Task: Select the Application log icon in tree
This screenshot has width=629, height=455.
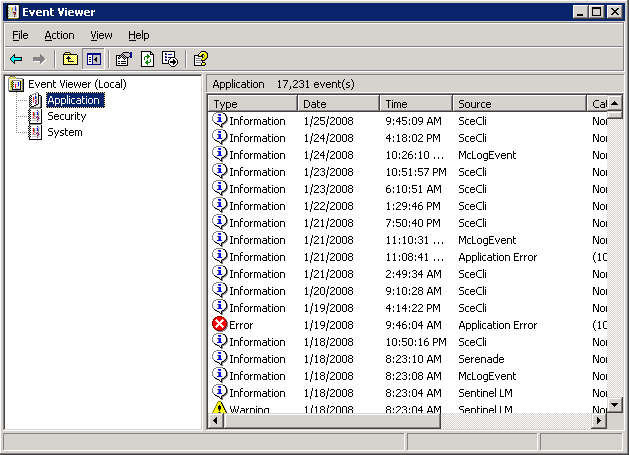Action: (35, 100)
